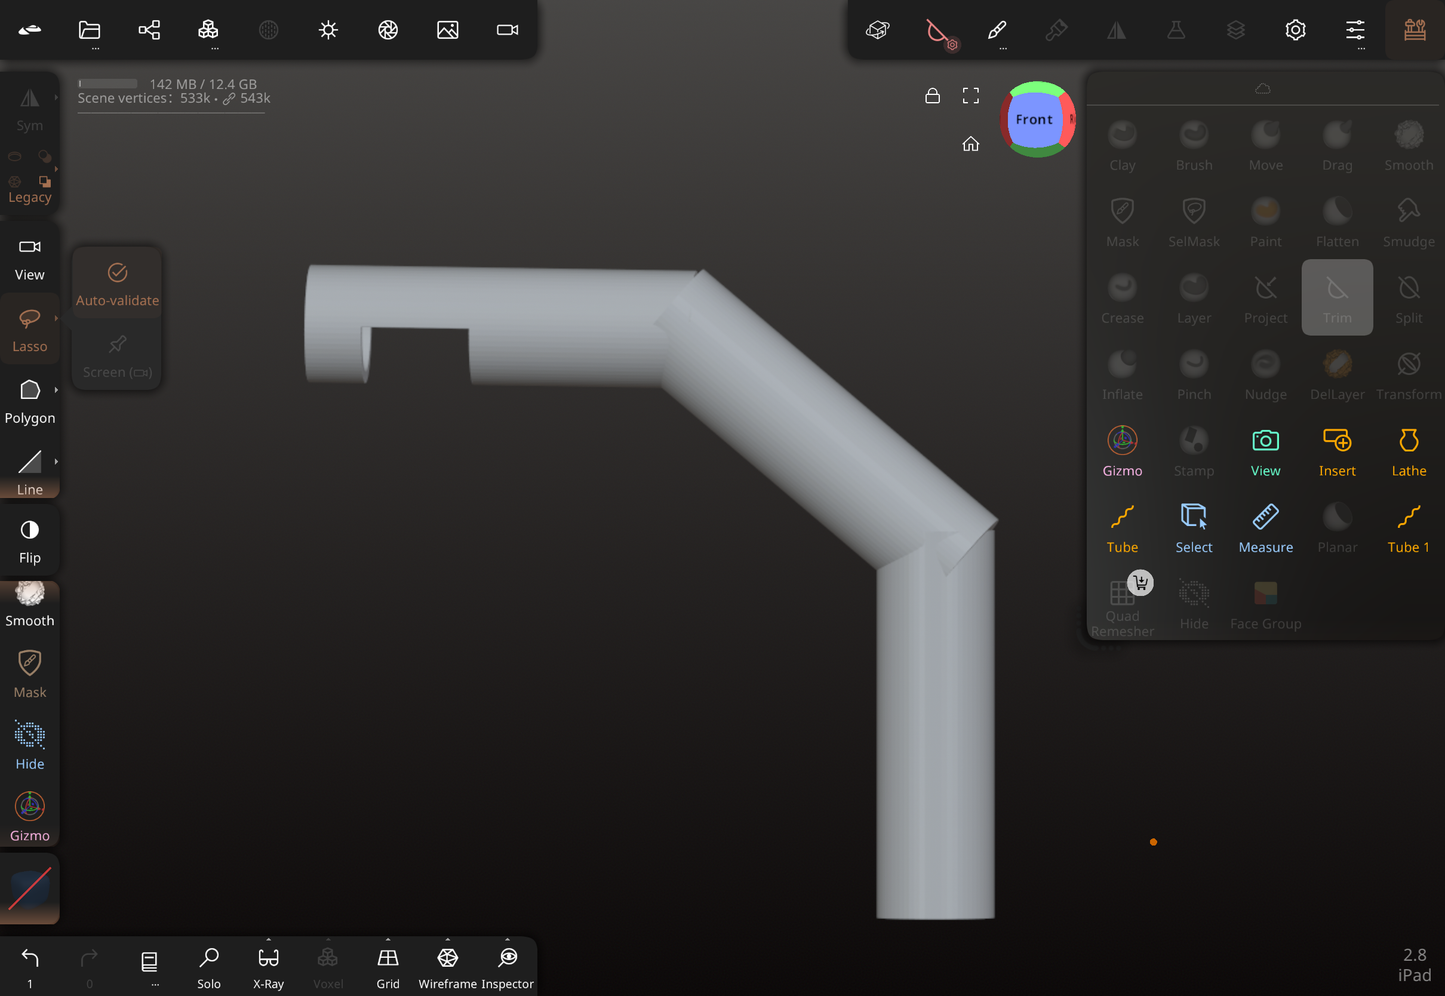Pick the Tube tool
Screen dimensions: 1445x996
click(1122, 527)
